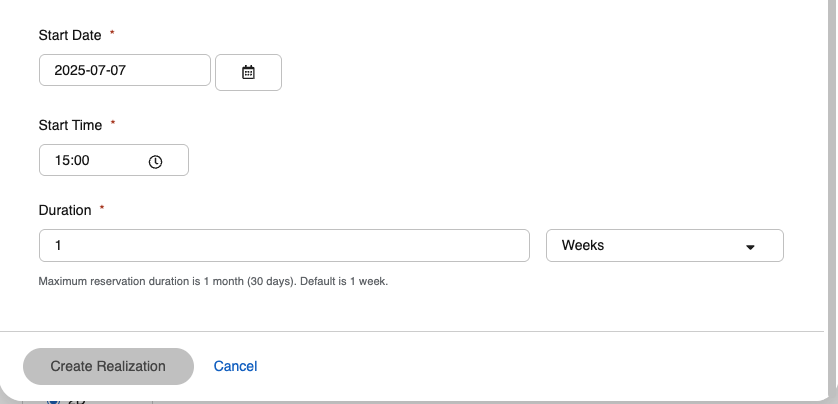Click the maximum reservation duration hint text
The width and height of the screenshot is (838, 404).
[x=212, y=281]
